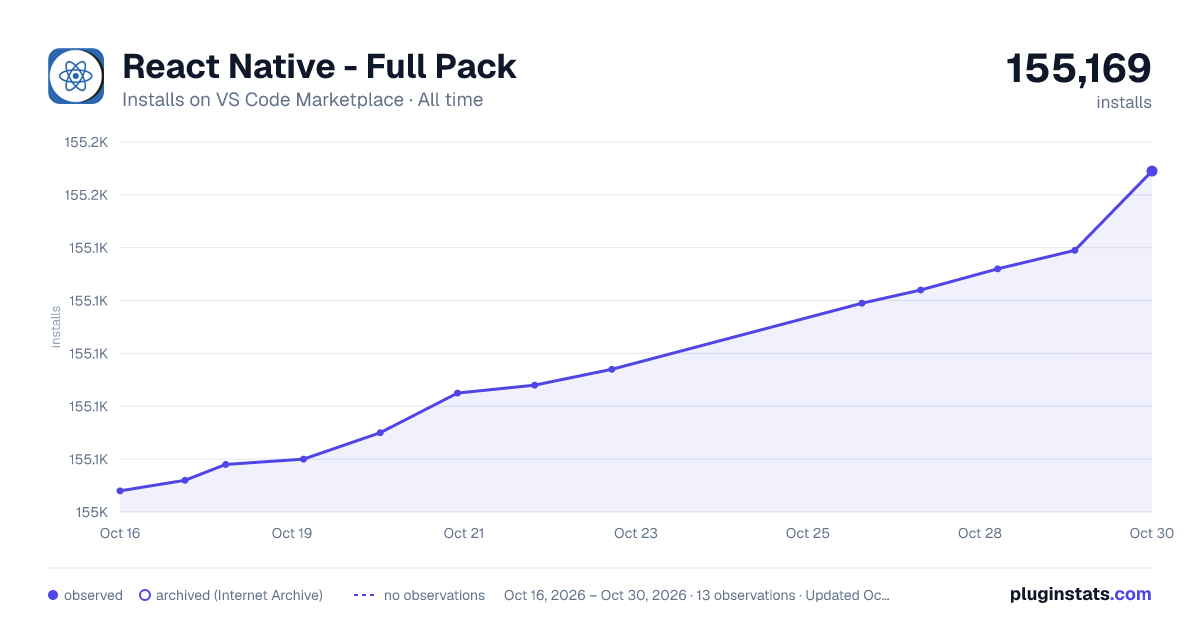Click the Oct 16 x-axis label

point(120,533)
